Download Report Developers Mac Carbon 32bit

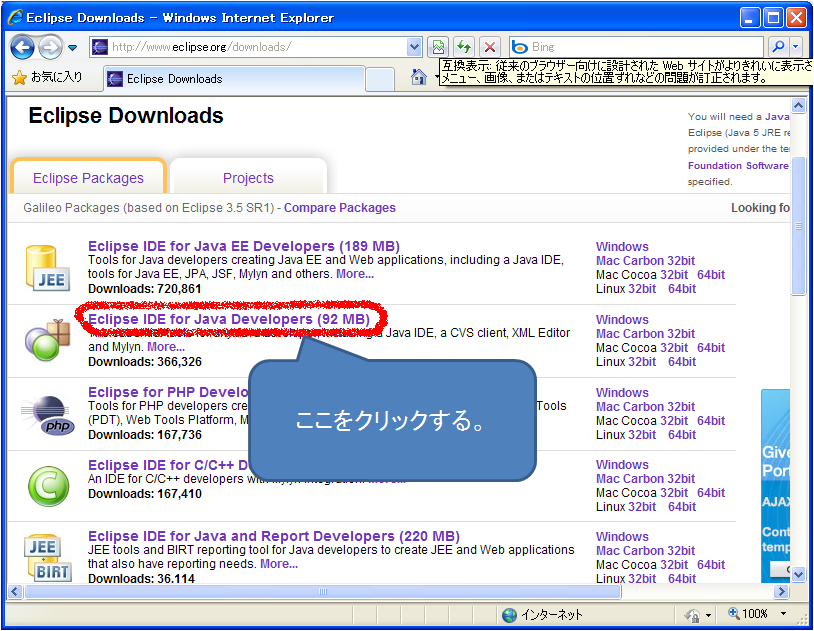(645, 551)
